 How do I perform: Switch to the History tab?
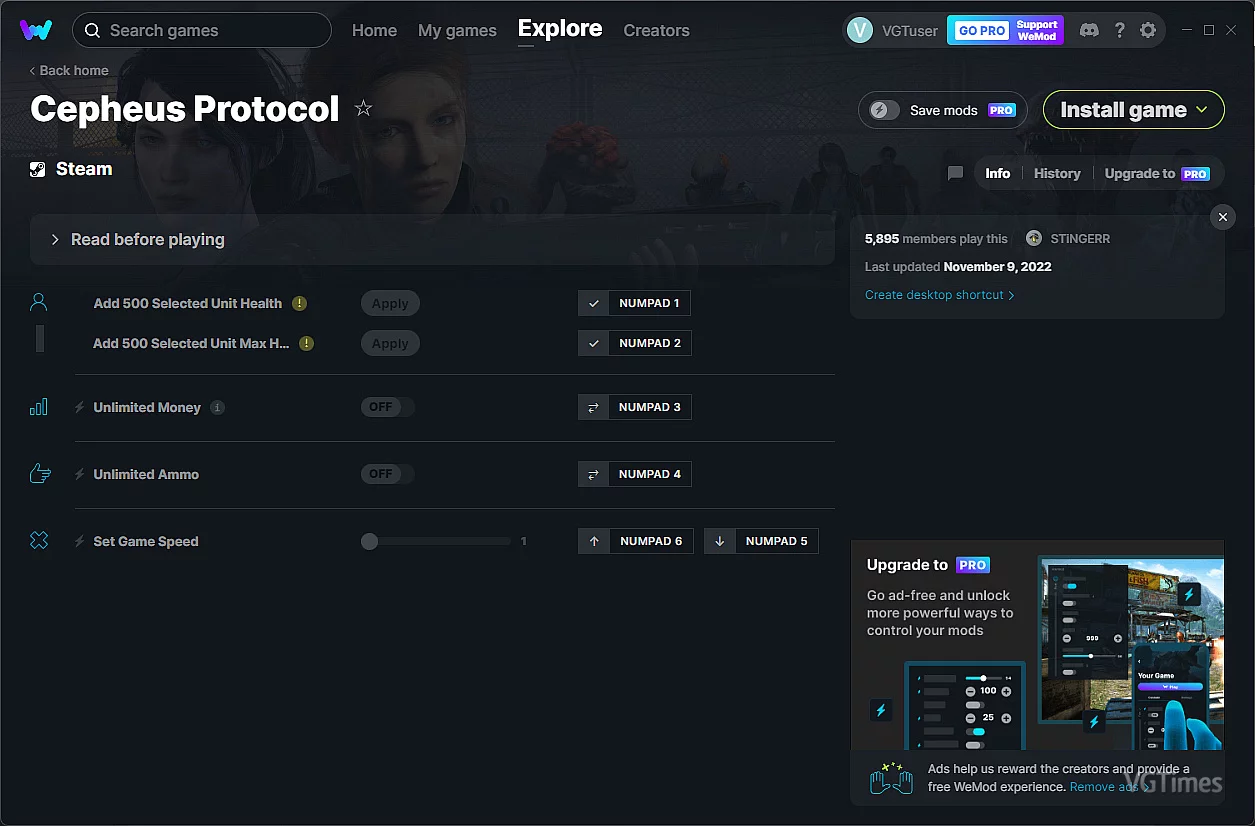(x=1057, y=173)
